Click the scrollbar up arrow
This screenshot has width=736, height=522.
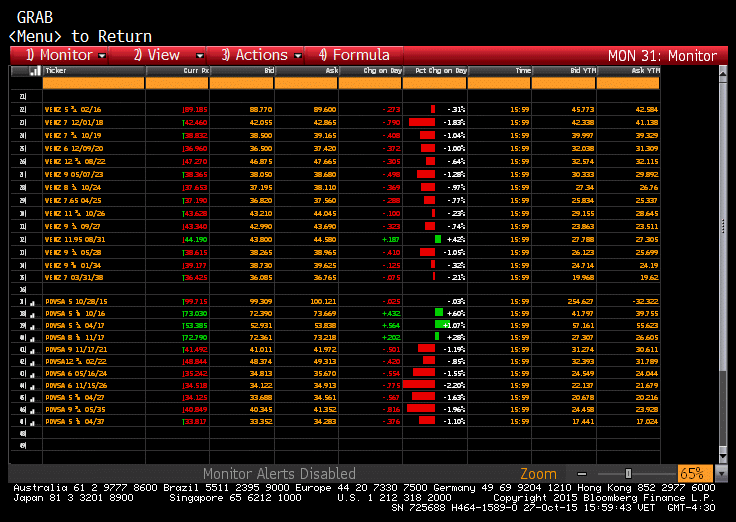click(x=723, y=73)
